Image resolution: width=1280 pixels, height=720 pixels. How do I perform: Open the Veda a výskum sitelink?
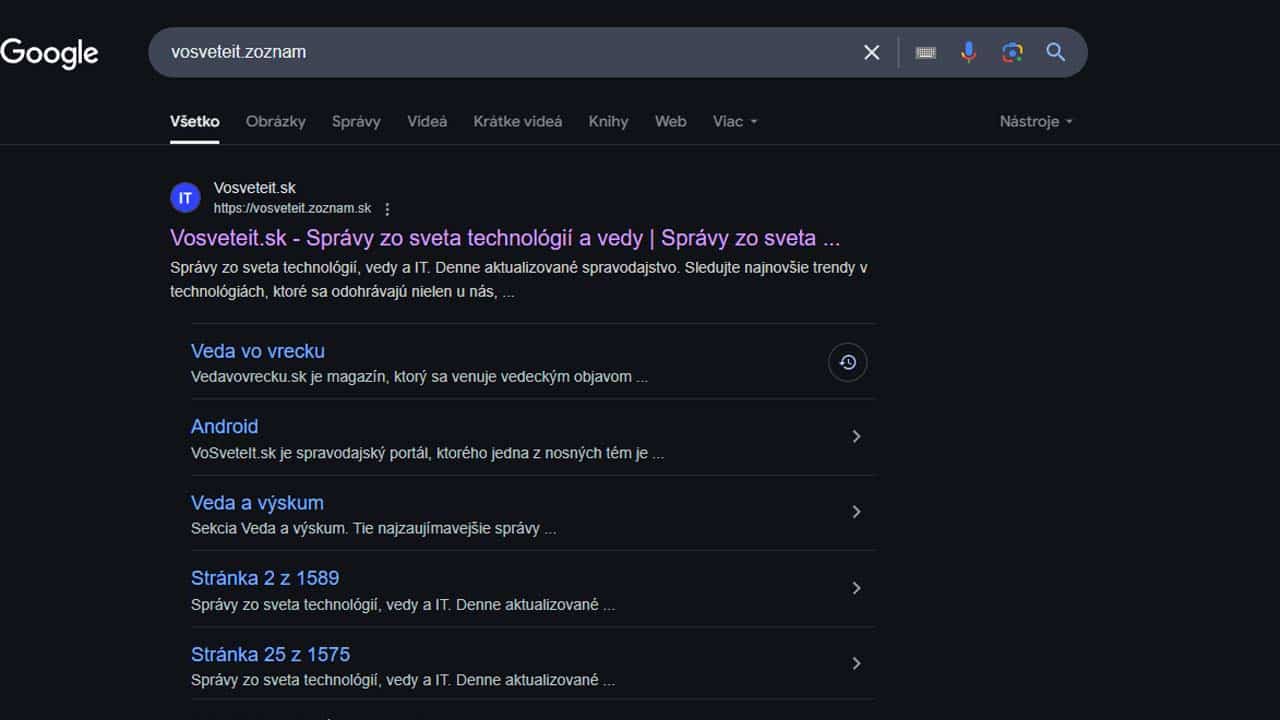[x=257, y=503]
